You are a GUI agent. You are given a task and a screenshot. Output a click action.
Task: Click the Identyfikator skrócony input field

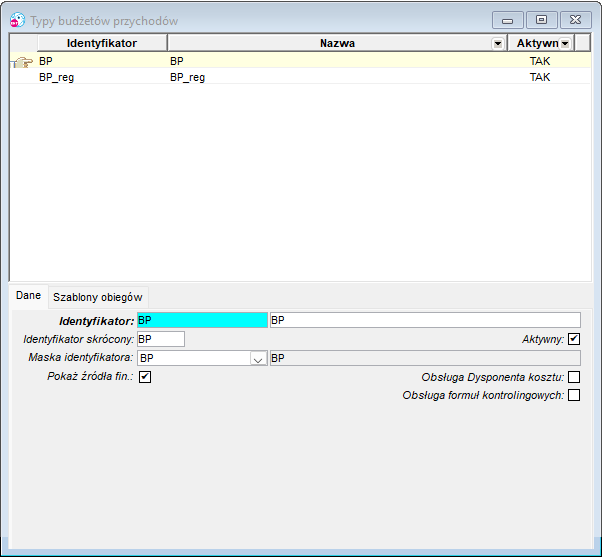[161, 339]
